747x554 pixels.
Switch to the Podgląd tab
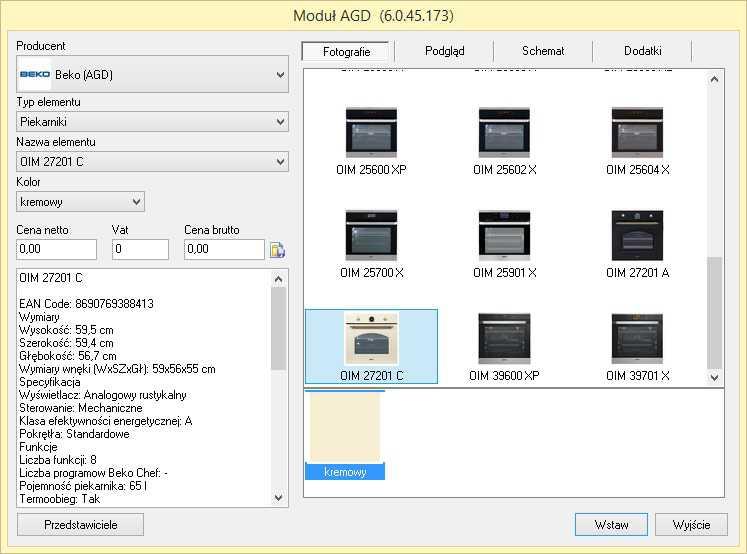click(444, 50)
